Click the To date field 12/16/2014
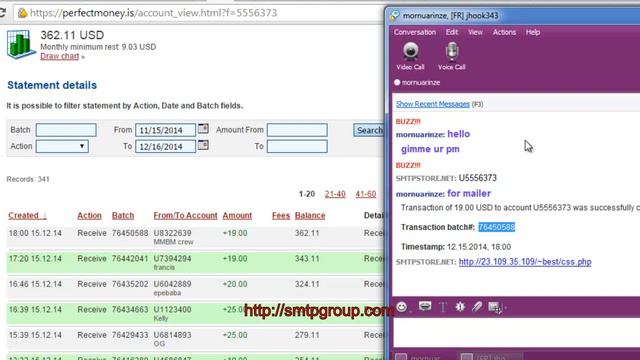Viewport: 640px width, 360px height. point(165,147)
